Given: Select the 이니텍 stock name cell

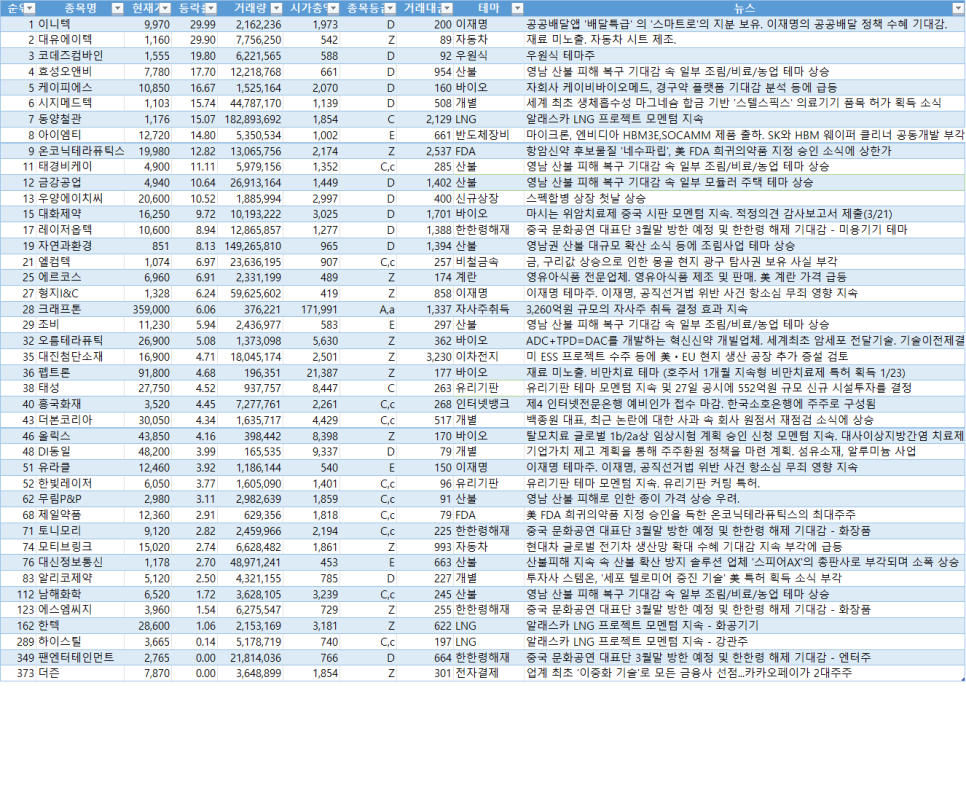Looking at the screenshot, I should tap(80, 24).
